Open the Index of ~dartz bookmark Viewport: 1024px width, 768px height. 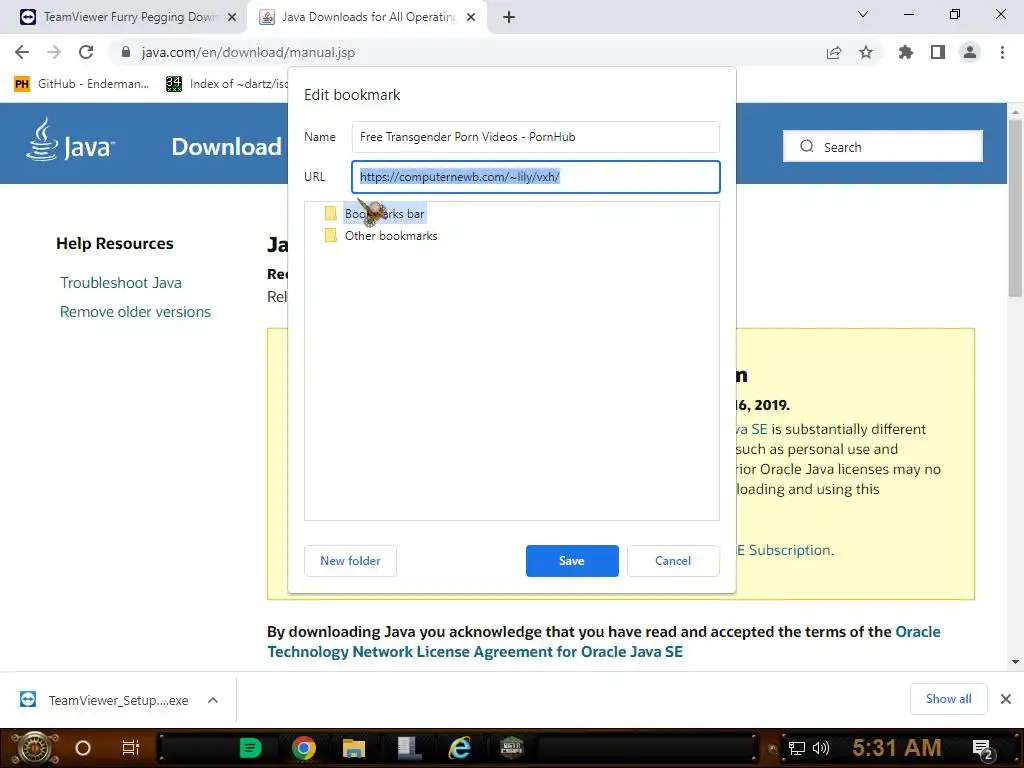tap(227, 84)
